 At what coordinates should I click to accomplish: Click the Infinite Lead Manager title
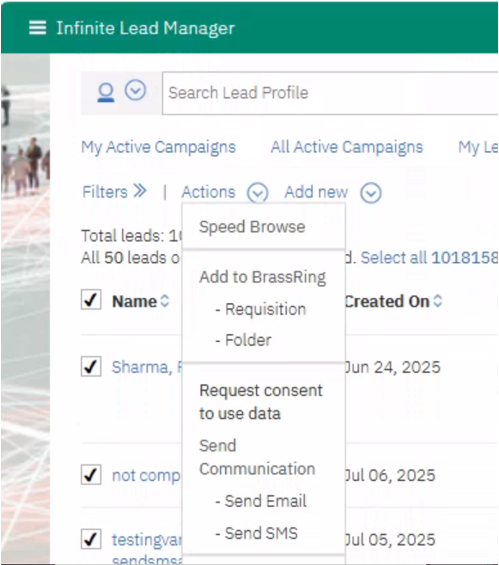pyautogui.click(x=146, y=28)
